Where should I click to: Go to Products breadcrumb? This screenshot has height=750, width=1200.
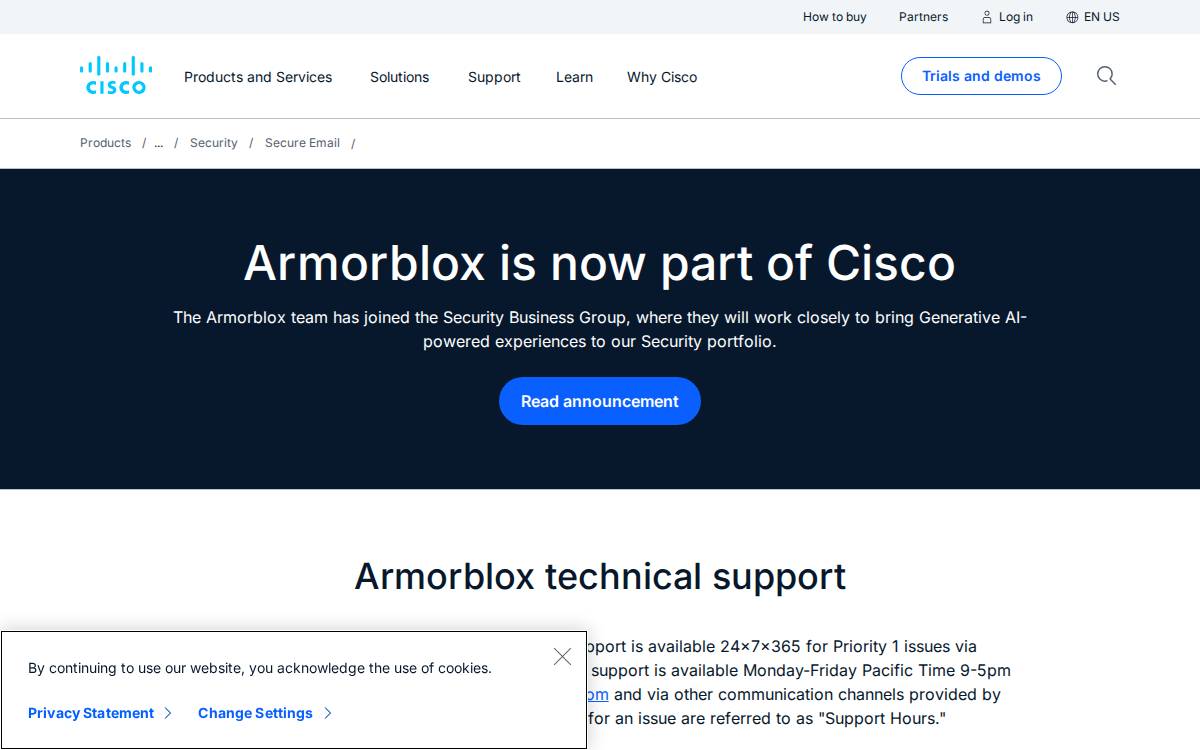pos(105,143)
